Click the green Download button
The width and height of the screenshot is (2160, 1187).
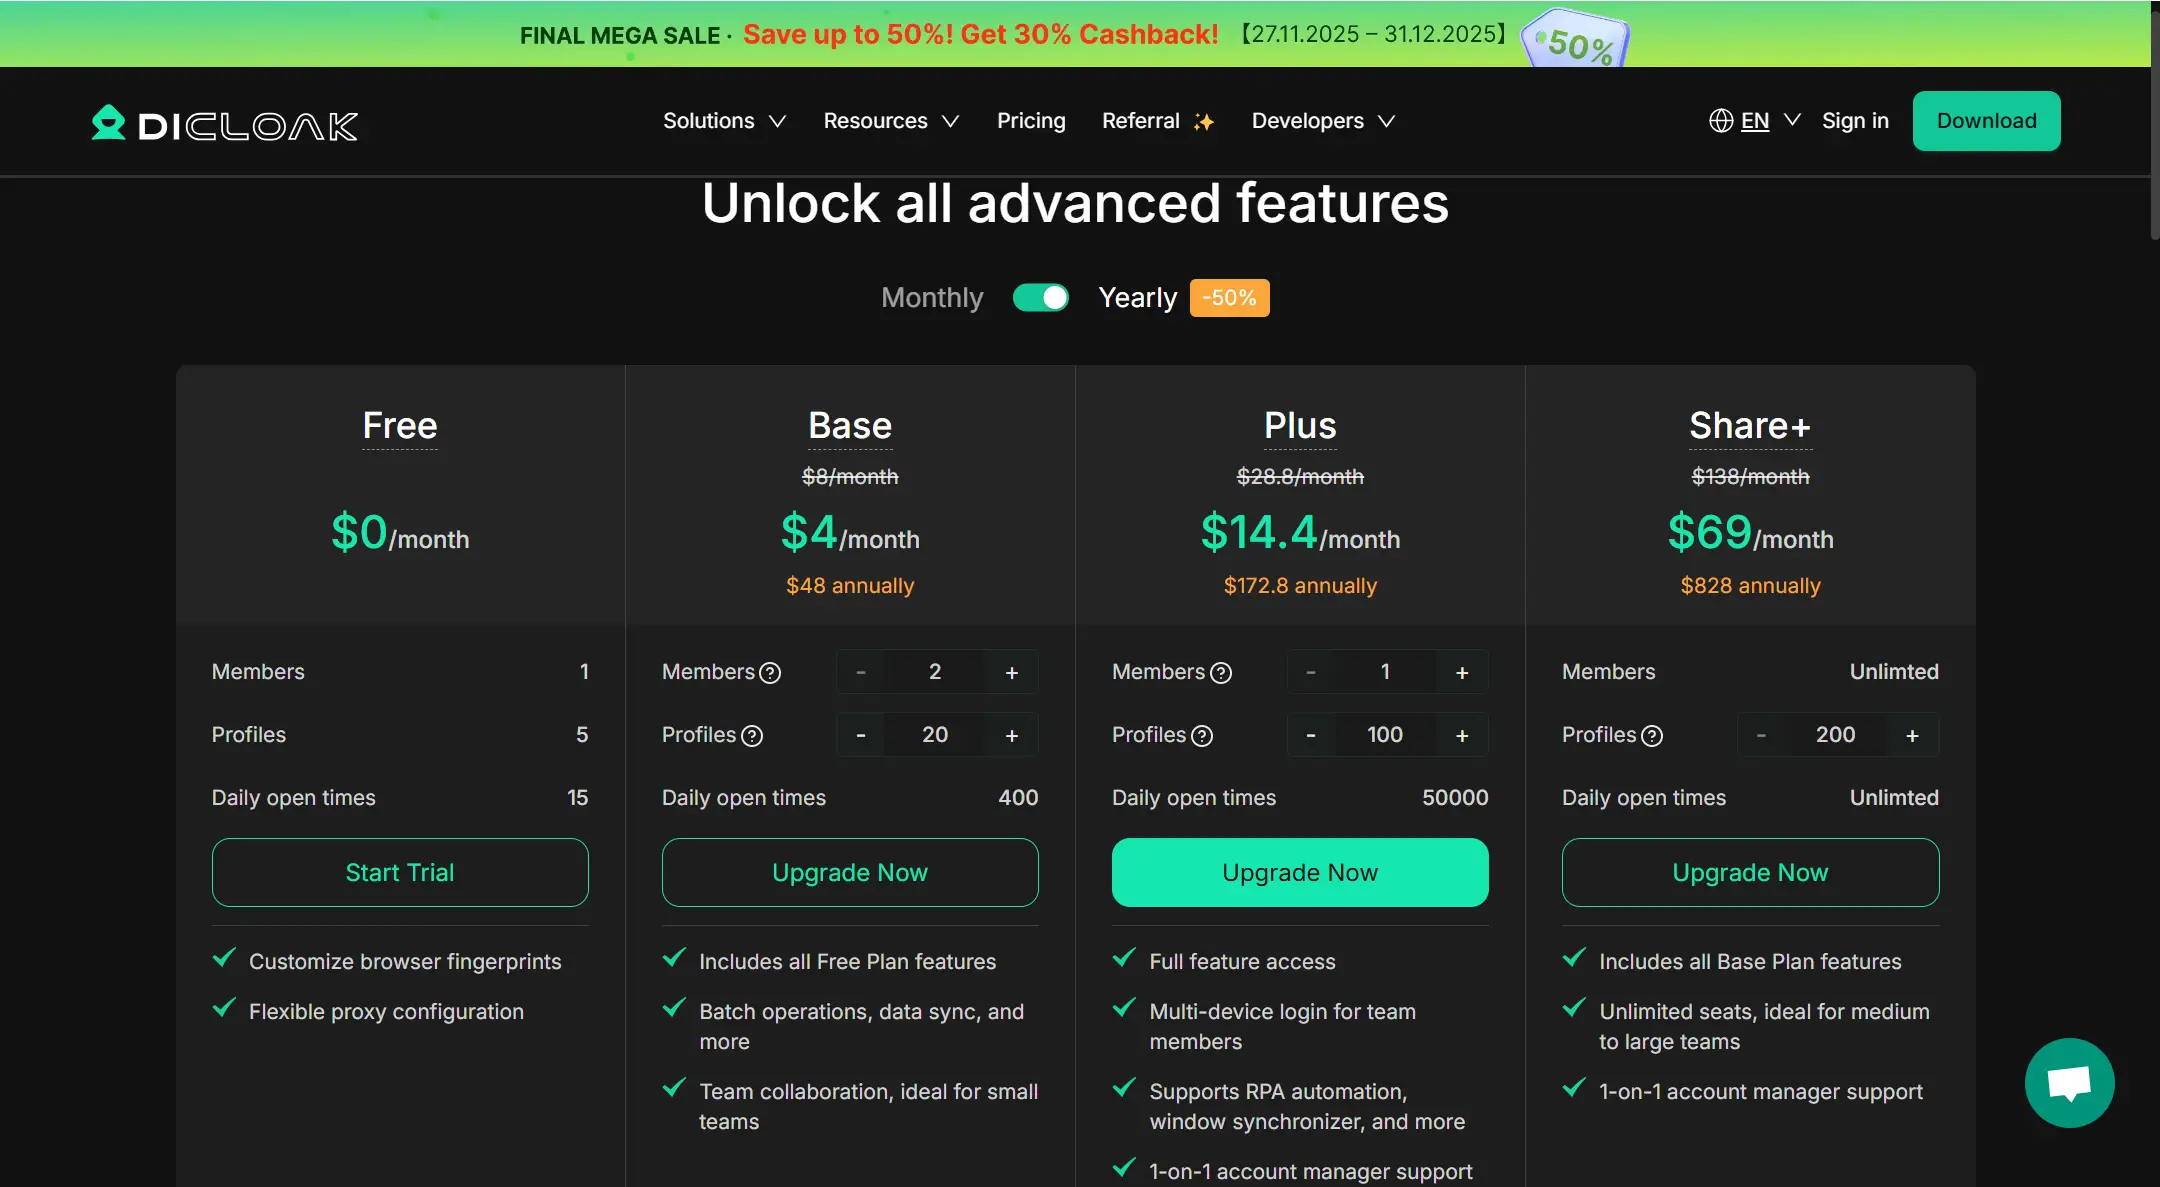tap(1986, 121)
